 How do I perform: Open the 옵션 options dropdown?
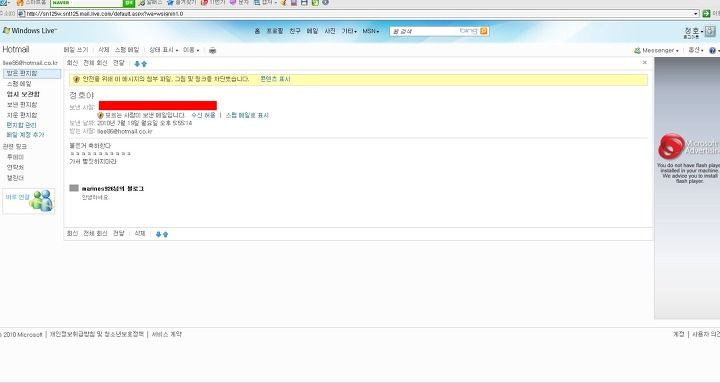[x=696, y=50]
